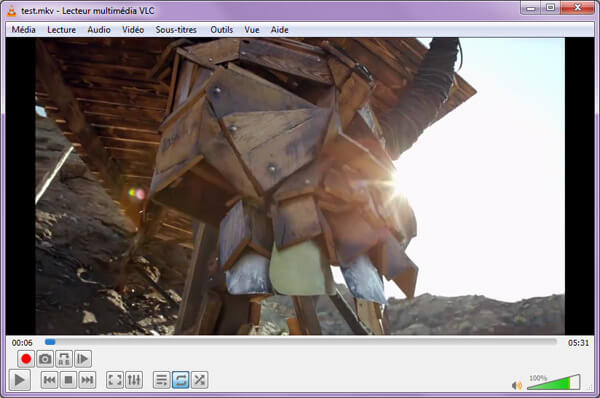Adjust the green volume slider
This screenshot has height=398, width=600.
(x=553, y=382)
